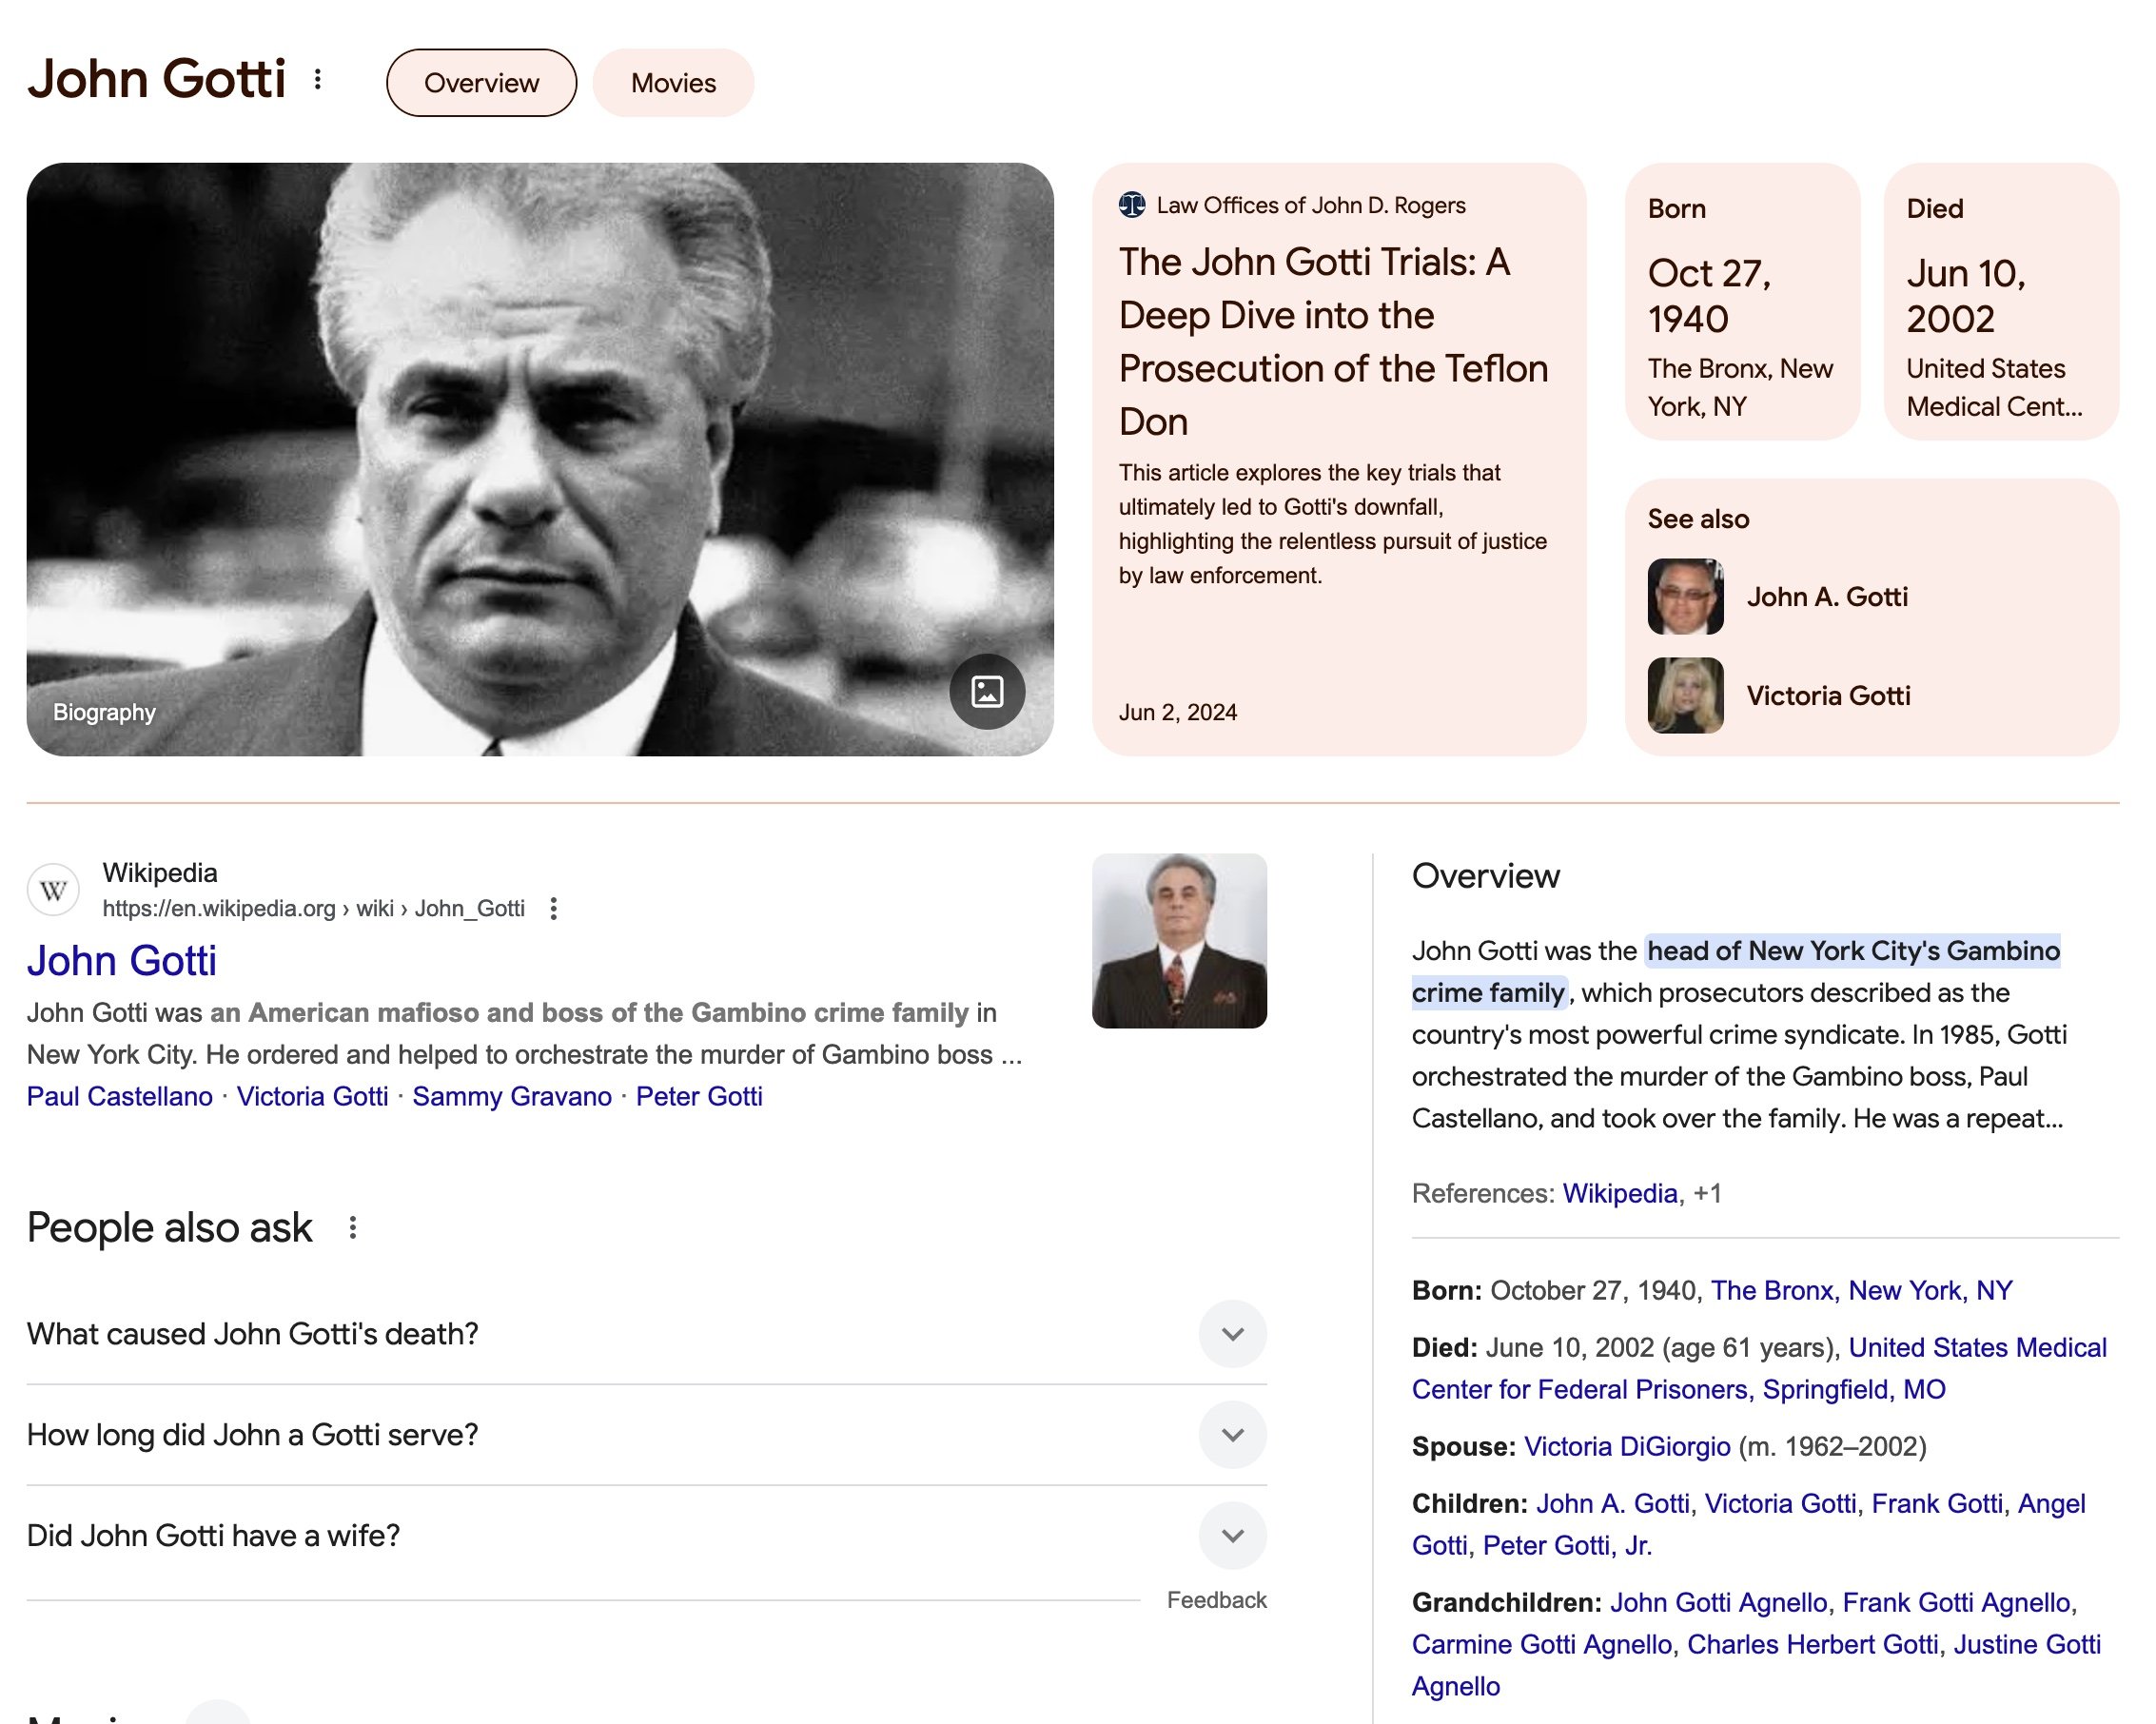Image resolution: width=2156 pixels, height=1724 pixels.
Task: Click the Wikipedia W favicon
Action: pyautogui.click(x=53, y=889)
